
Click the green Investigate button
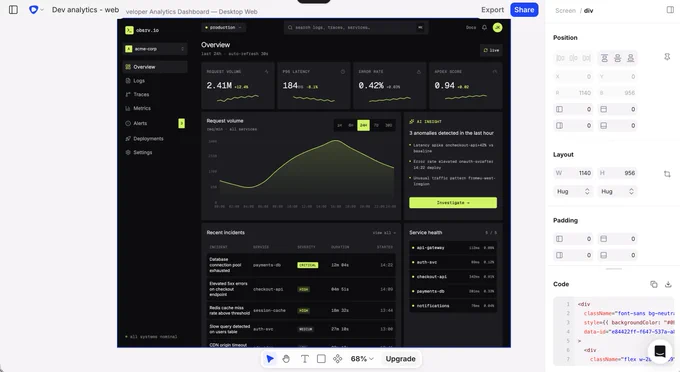(x=453, y=202)
